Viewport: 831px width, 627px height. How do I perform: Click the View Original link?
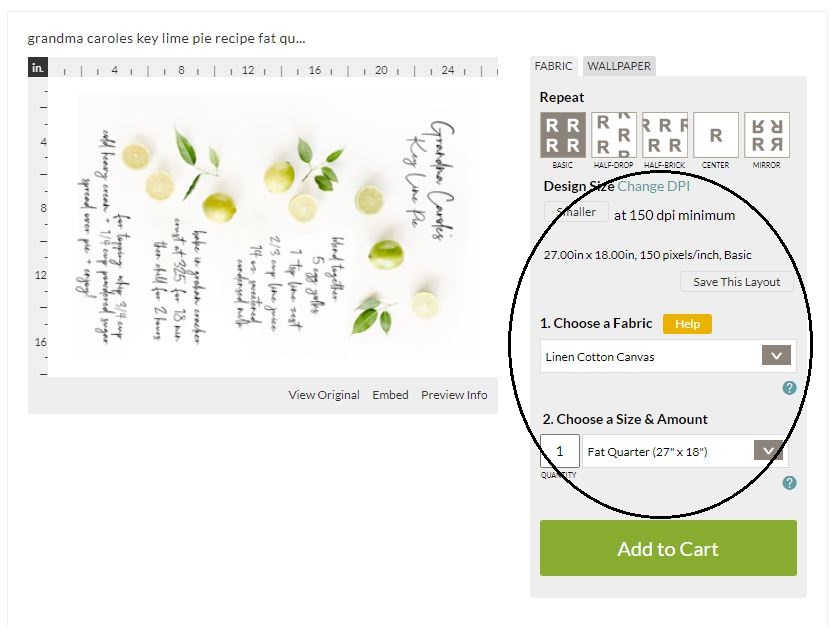click(x=324, y=395)
